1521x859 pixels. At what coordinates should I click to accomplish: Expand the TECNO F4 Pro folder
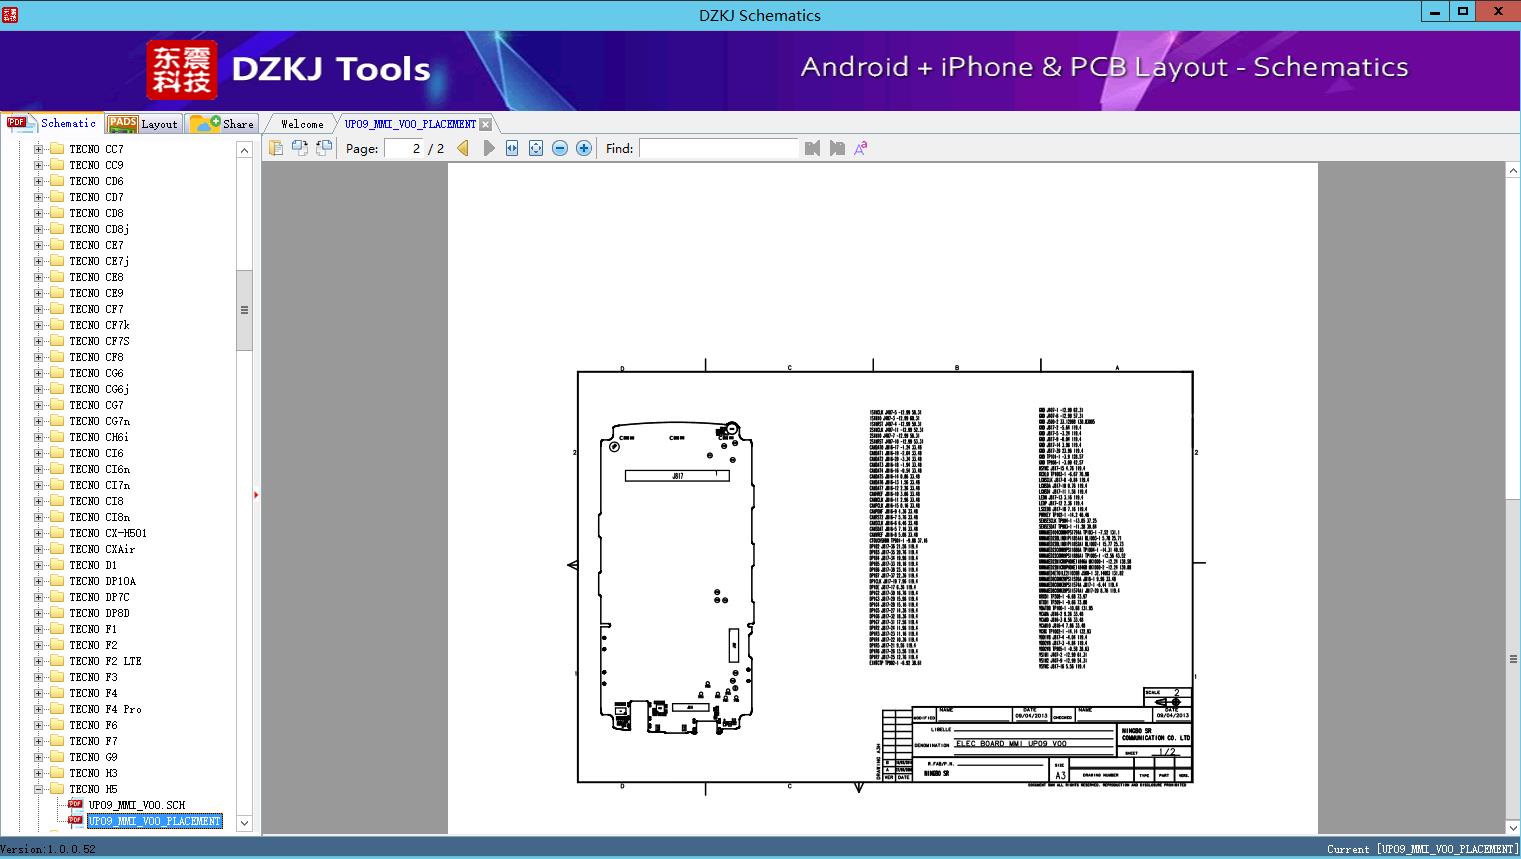tap(38, 709)
